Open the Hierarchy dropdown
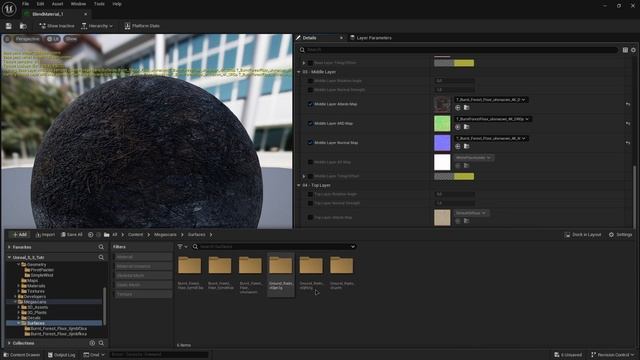The image size is (640, 360). 97,26
